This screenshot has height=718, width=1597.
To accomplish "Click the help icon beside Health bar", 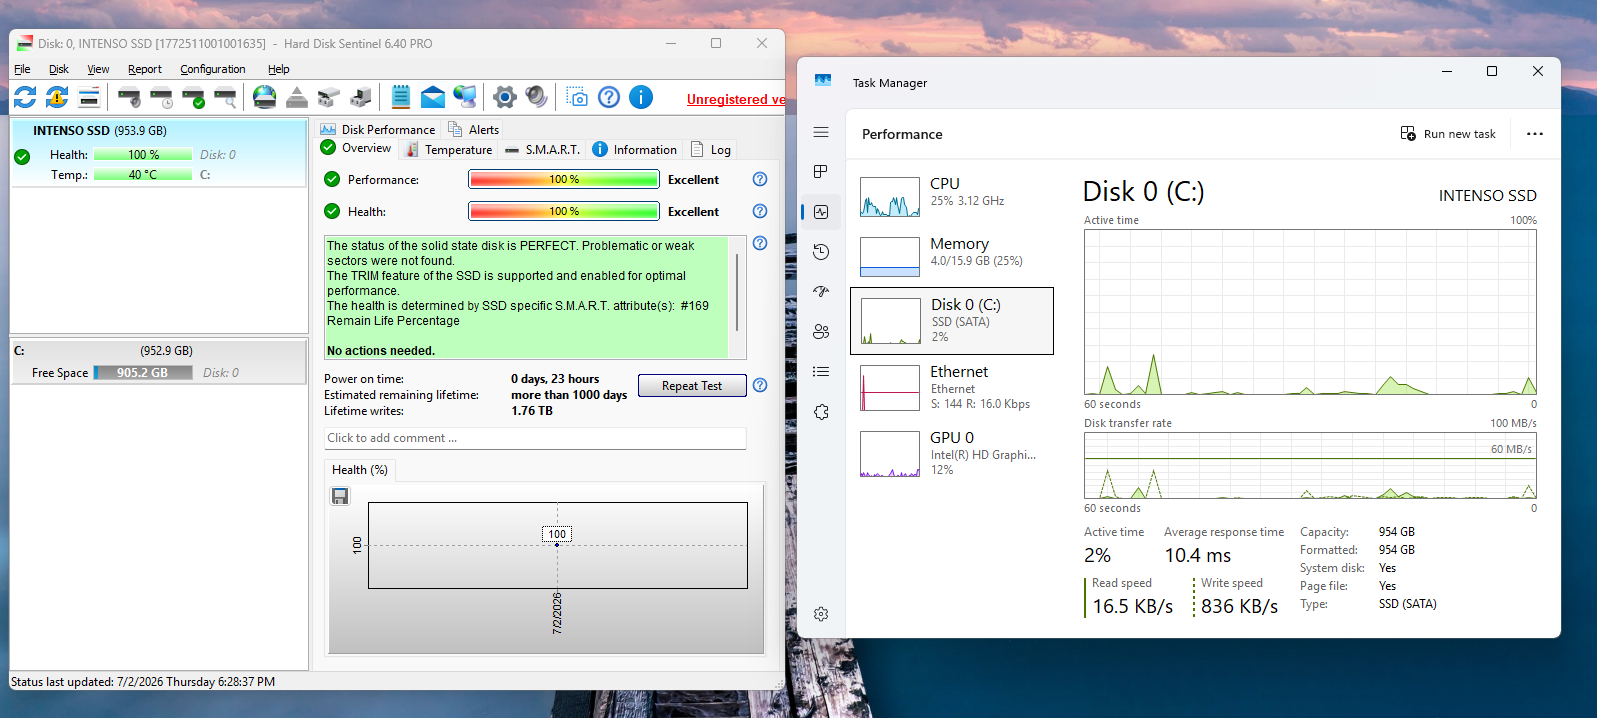I will click(760, 211).
